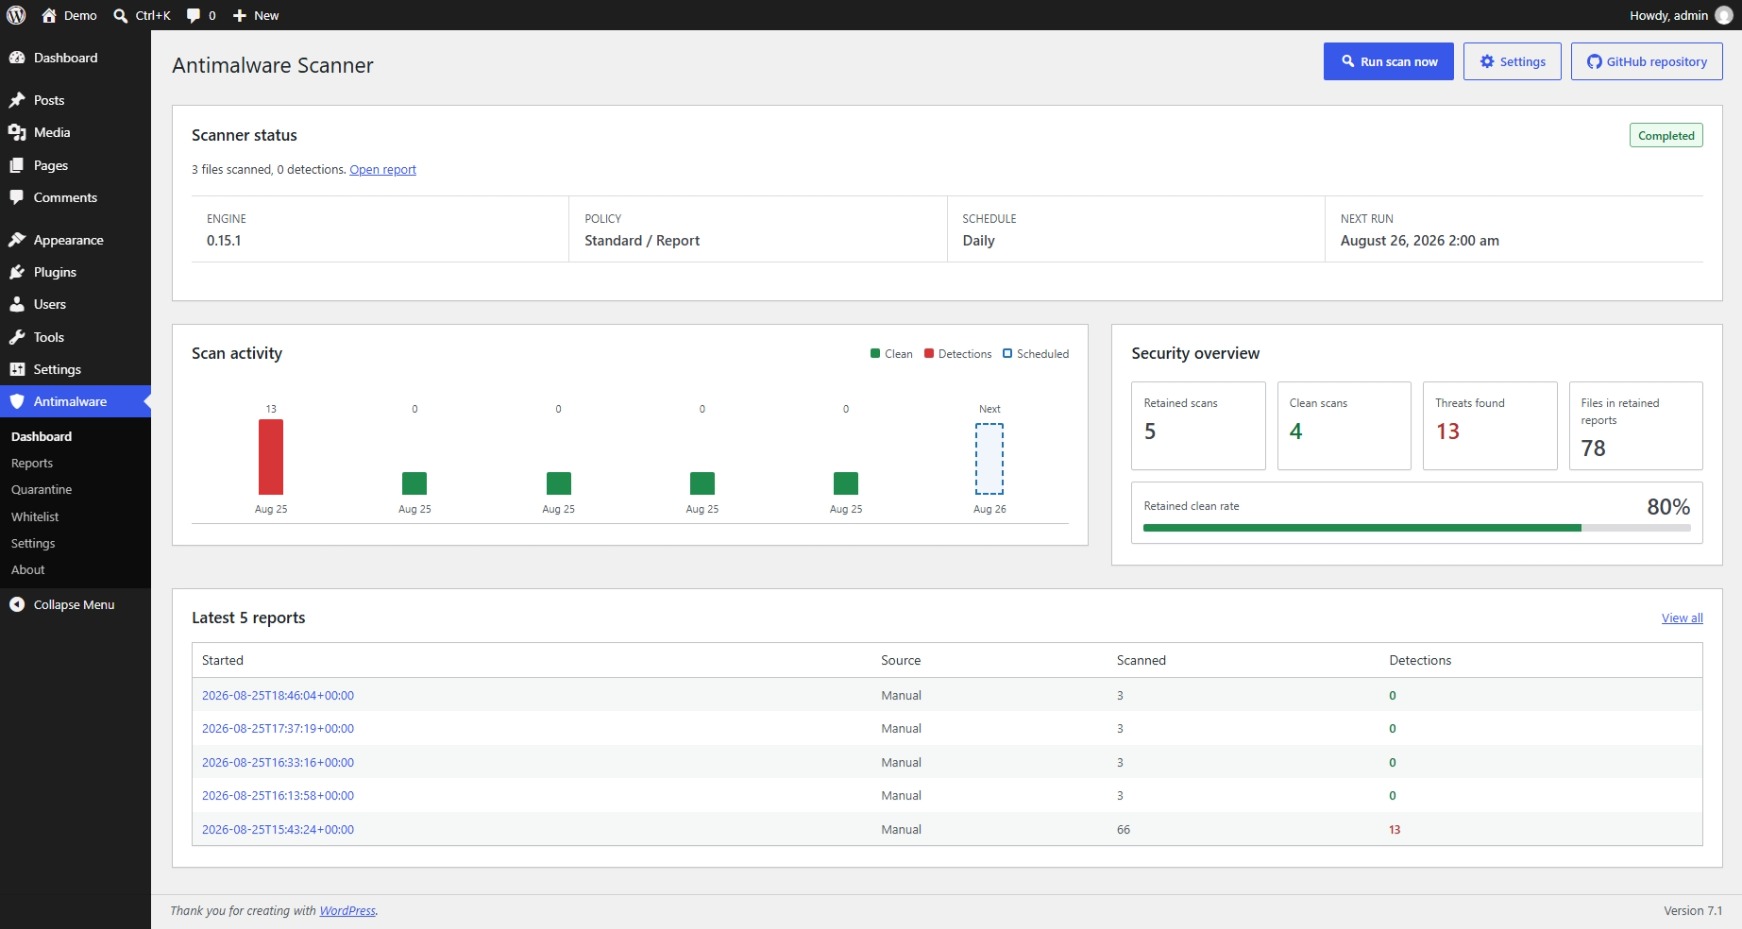The width and height of the screenshot is (1742, 929).
Task: Open report 2026-08-25T15:43:24+00:00
Action: pos(278,830)
